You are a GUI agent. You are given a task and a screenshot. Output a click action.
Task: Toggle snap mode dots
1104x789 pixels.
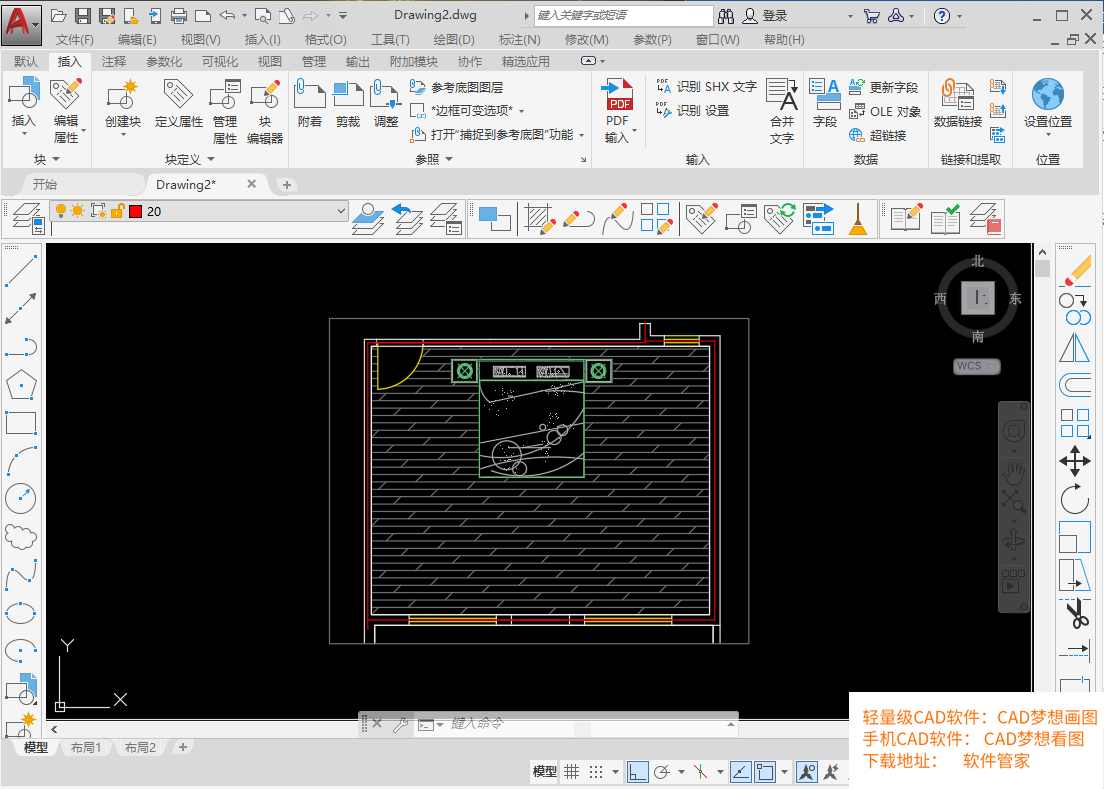tap(596, 772)
